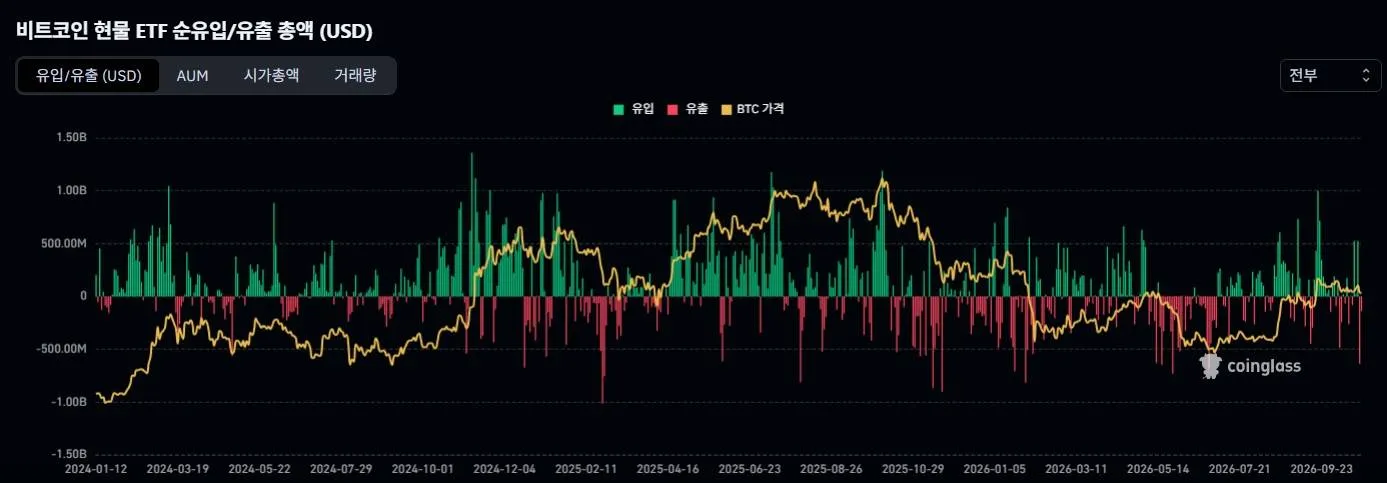Click the 2025-06-23 date label
The width and height of the screenshot is (1387, 483).
click(749, 468)
